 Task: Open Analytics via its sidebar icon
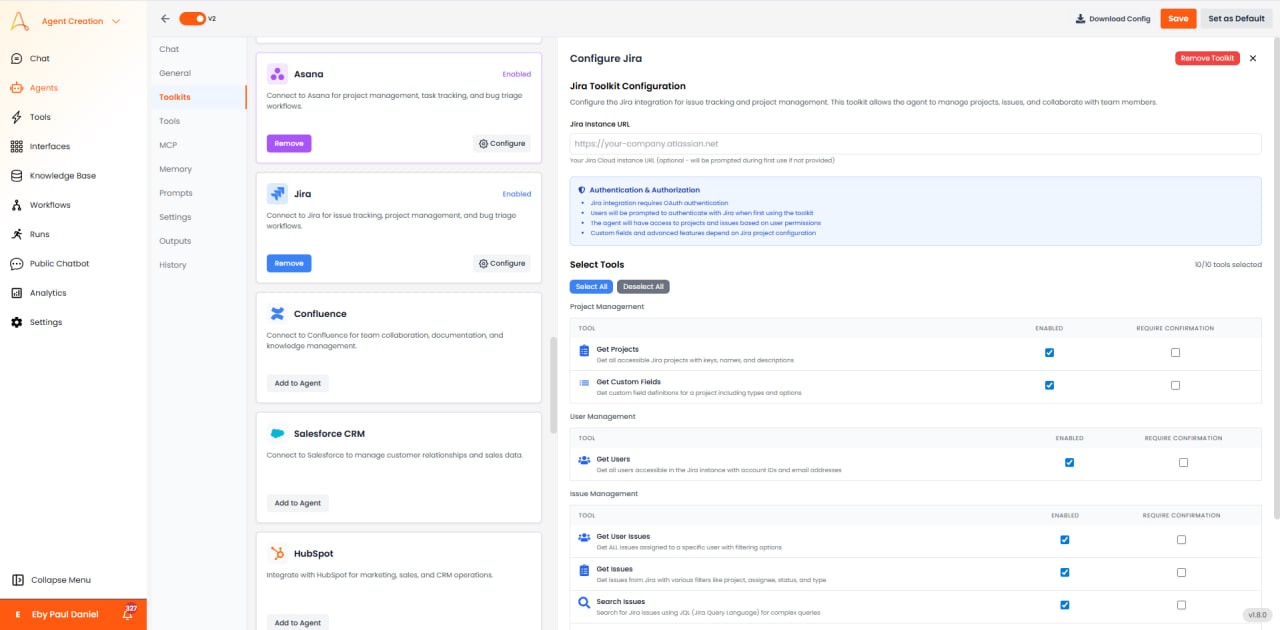pyautogui.click(x=17, y=292)
